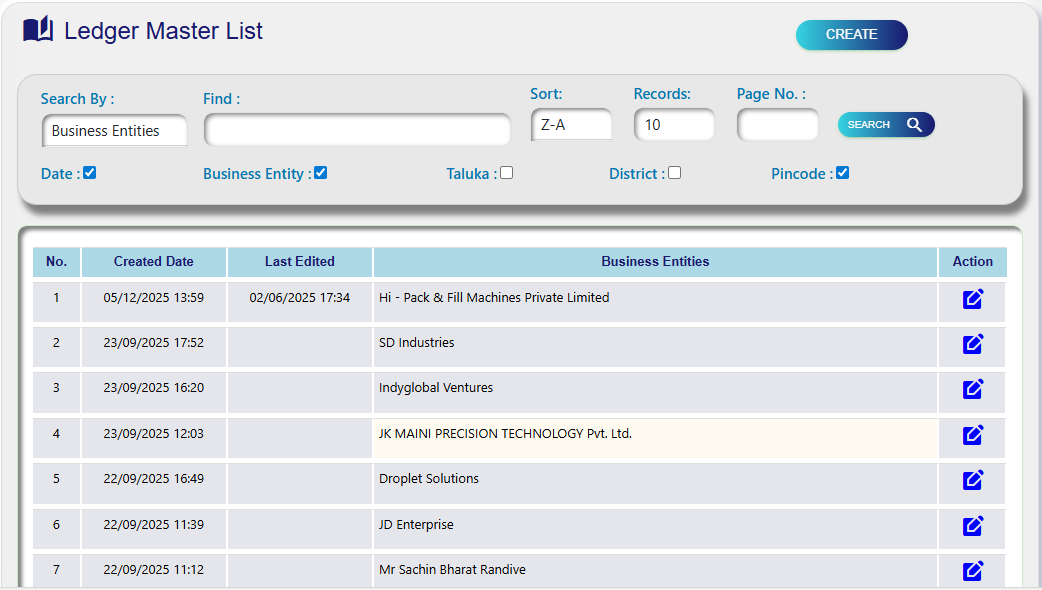Edit the Hi - Pack & Fill Machines entry
Screen dimensions: 1042x590
[x=972, y=299]
